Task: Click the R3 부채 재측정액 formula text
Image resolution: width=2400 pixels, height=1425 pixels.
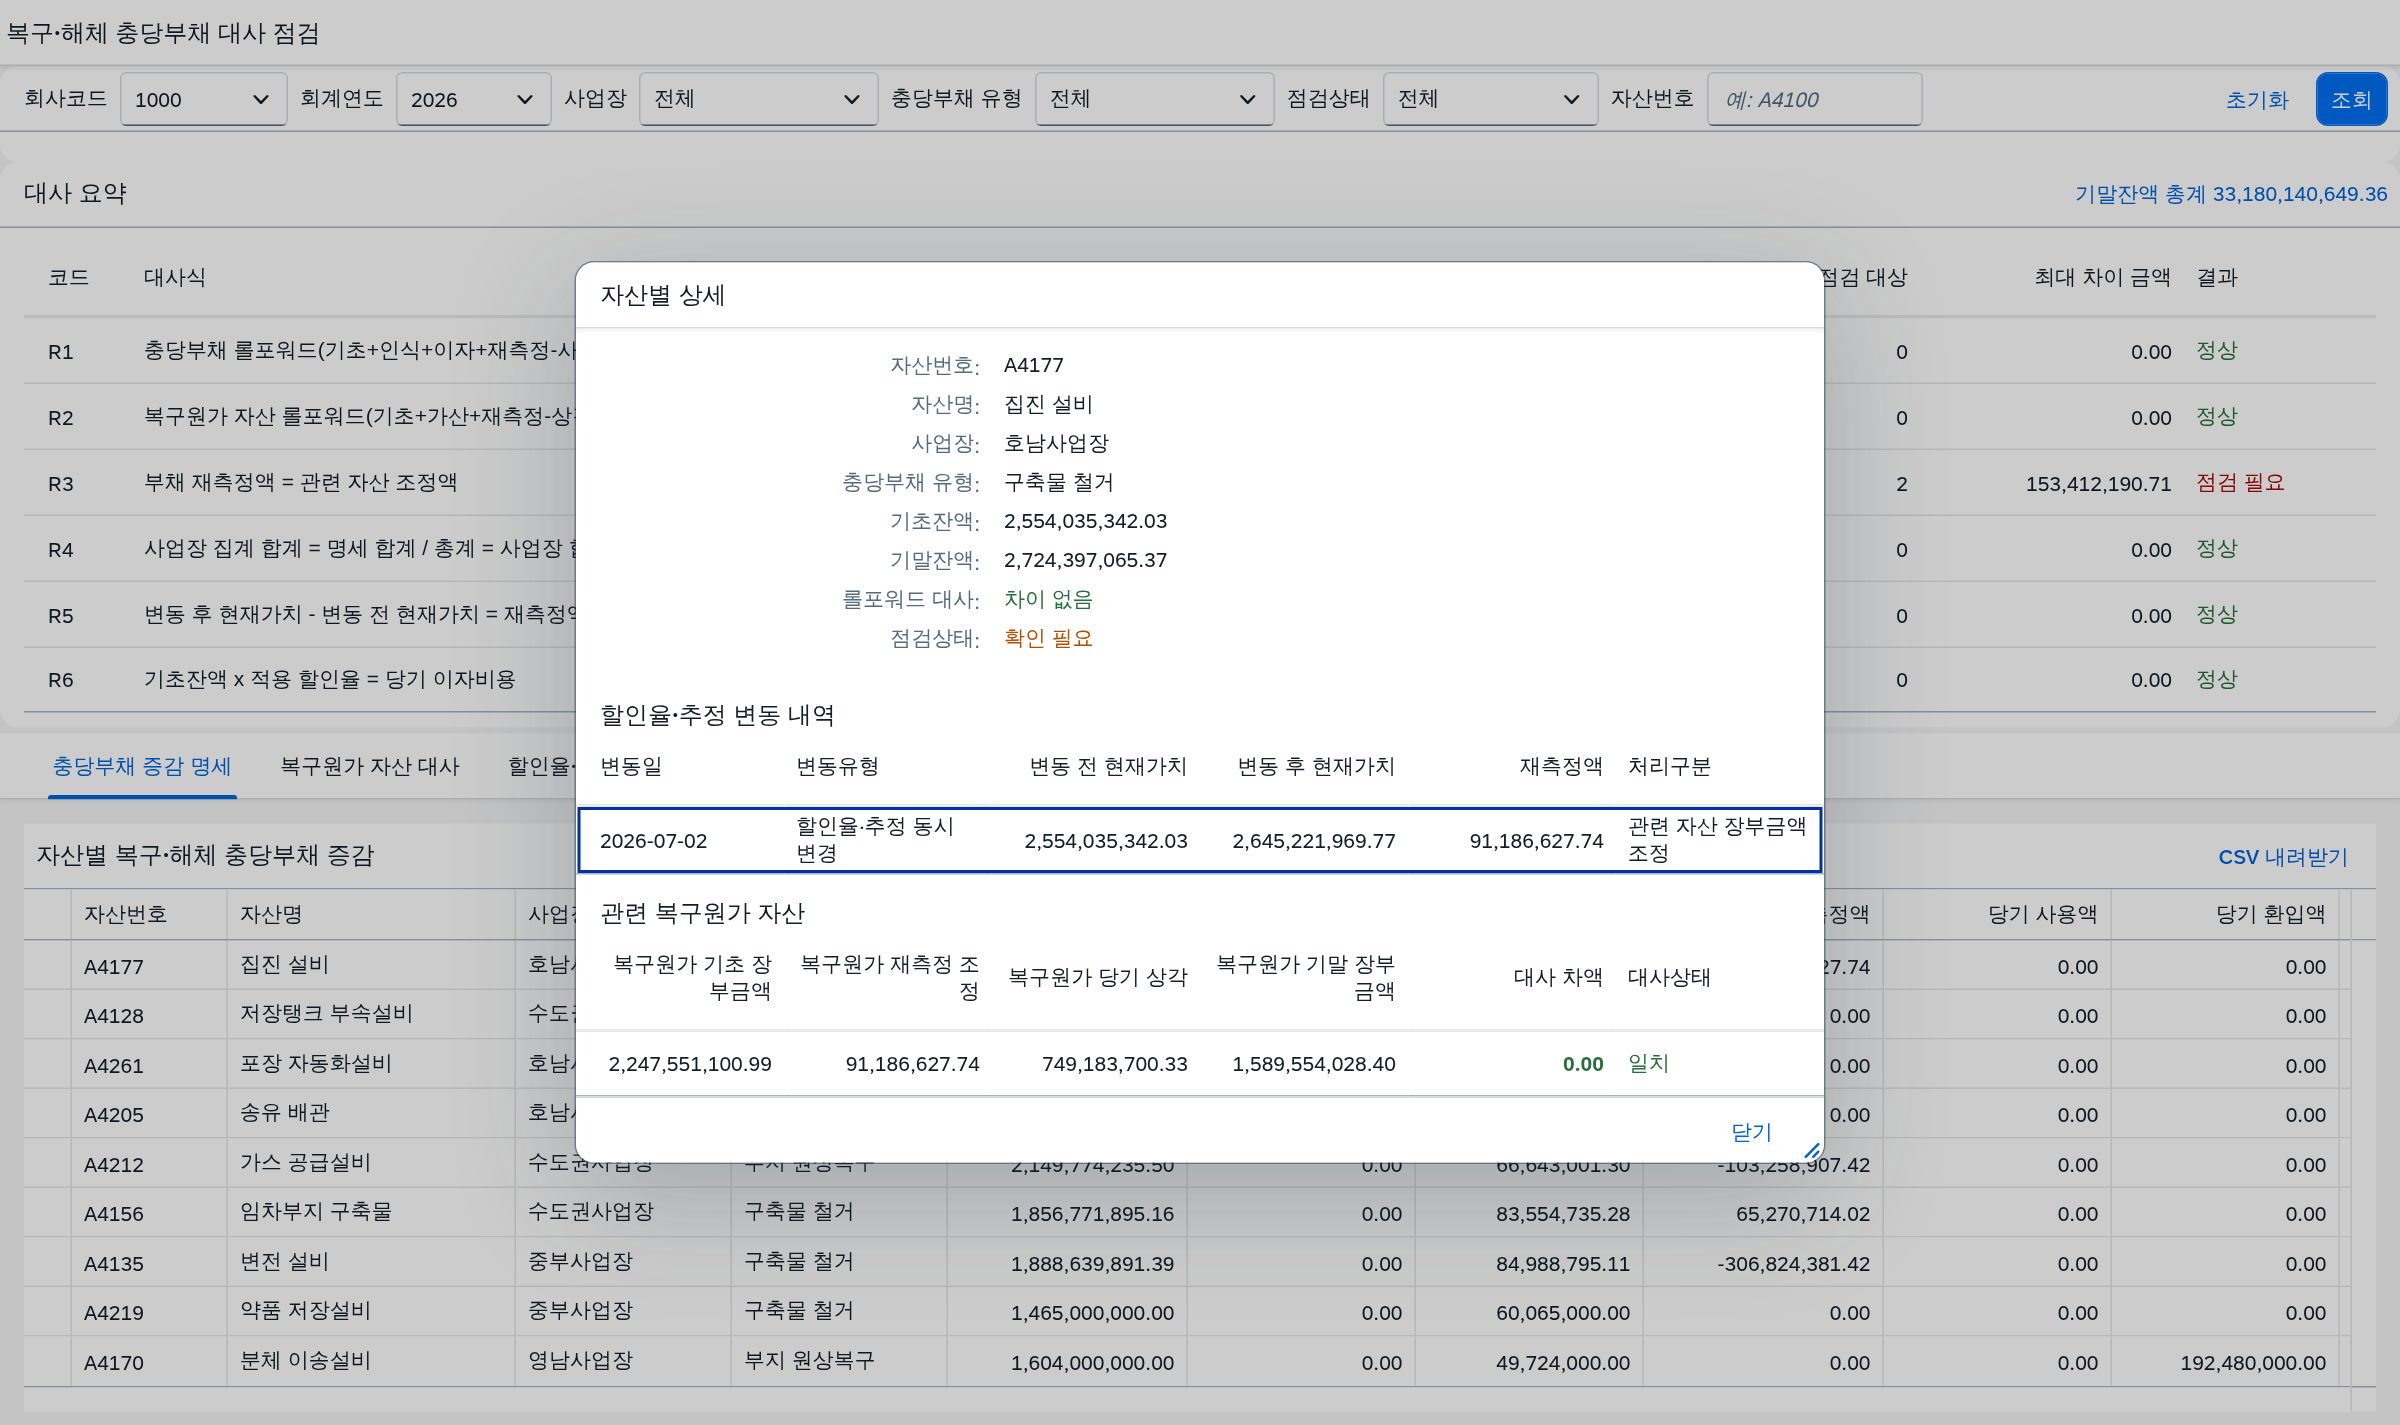Action: (300, 482)
